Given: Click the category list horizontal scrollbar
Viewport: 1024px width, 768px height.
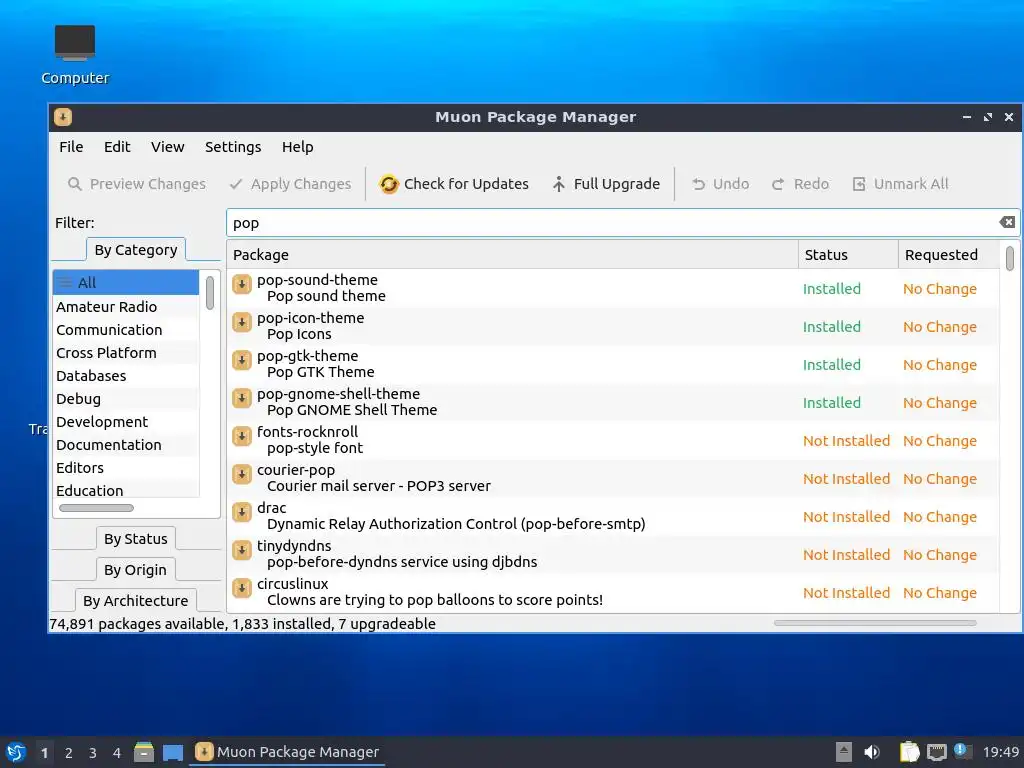Looking at the screenshot, I should click(96, 508).
